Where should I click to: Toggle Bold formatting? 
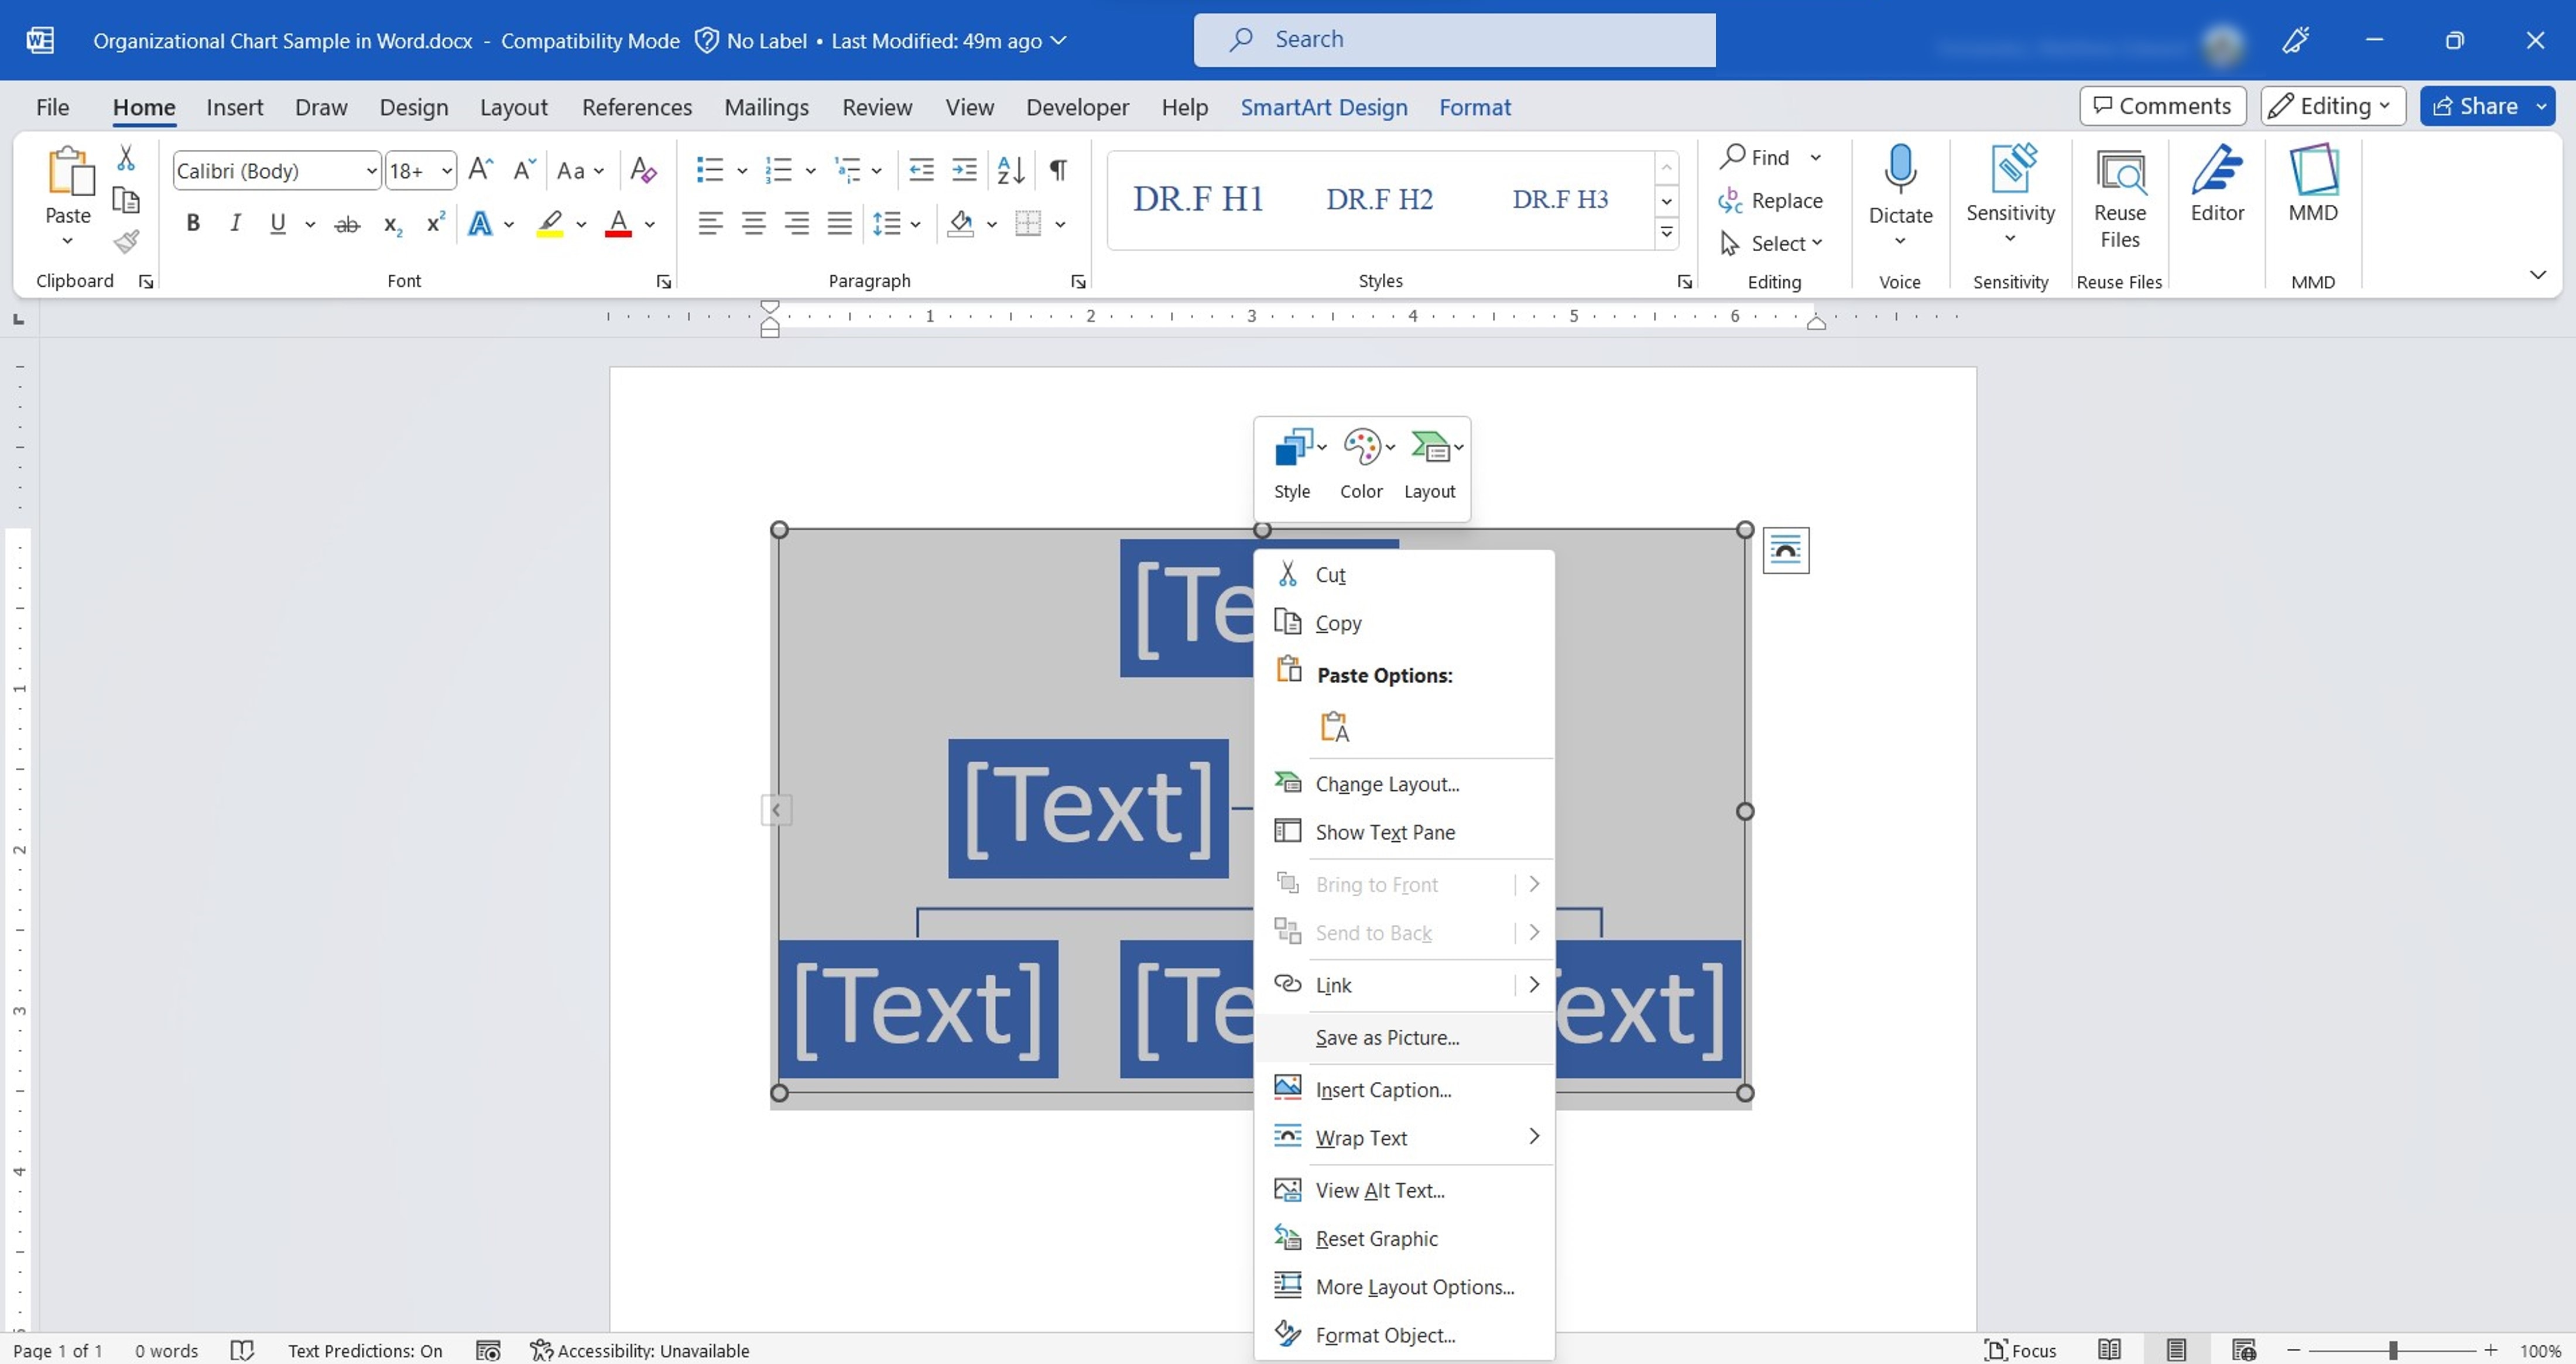(x=193, y=223)
